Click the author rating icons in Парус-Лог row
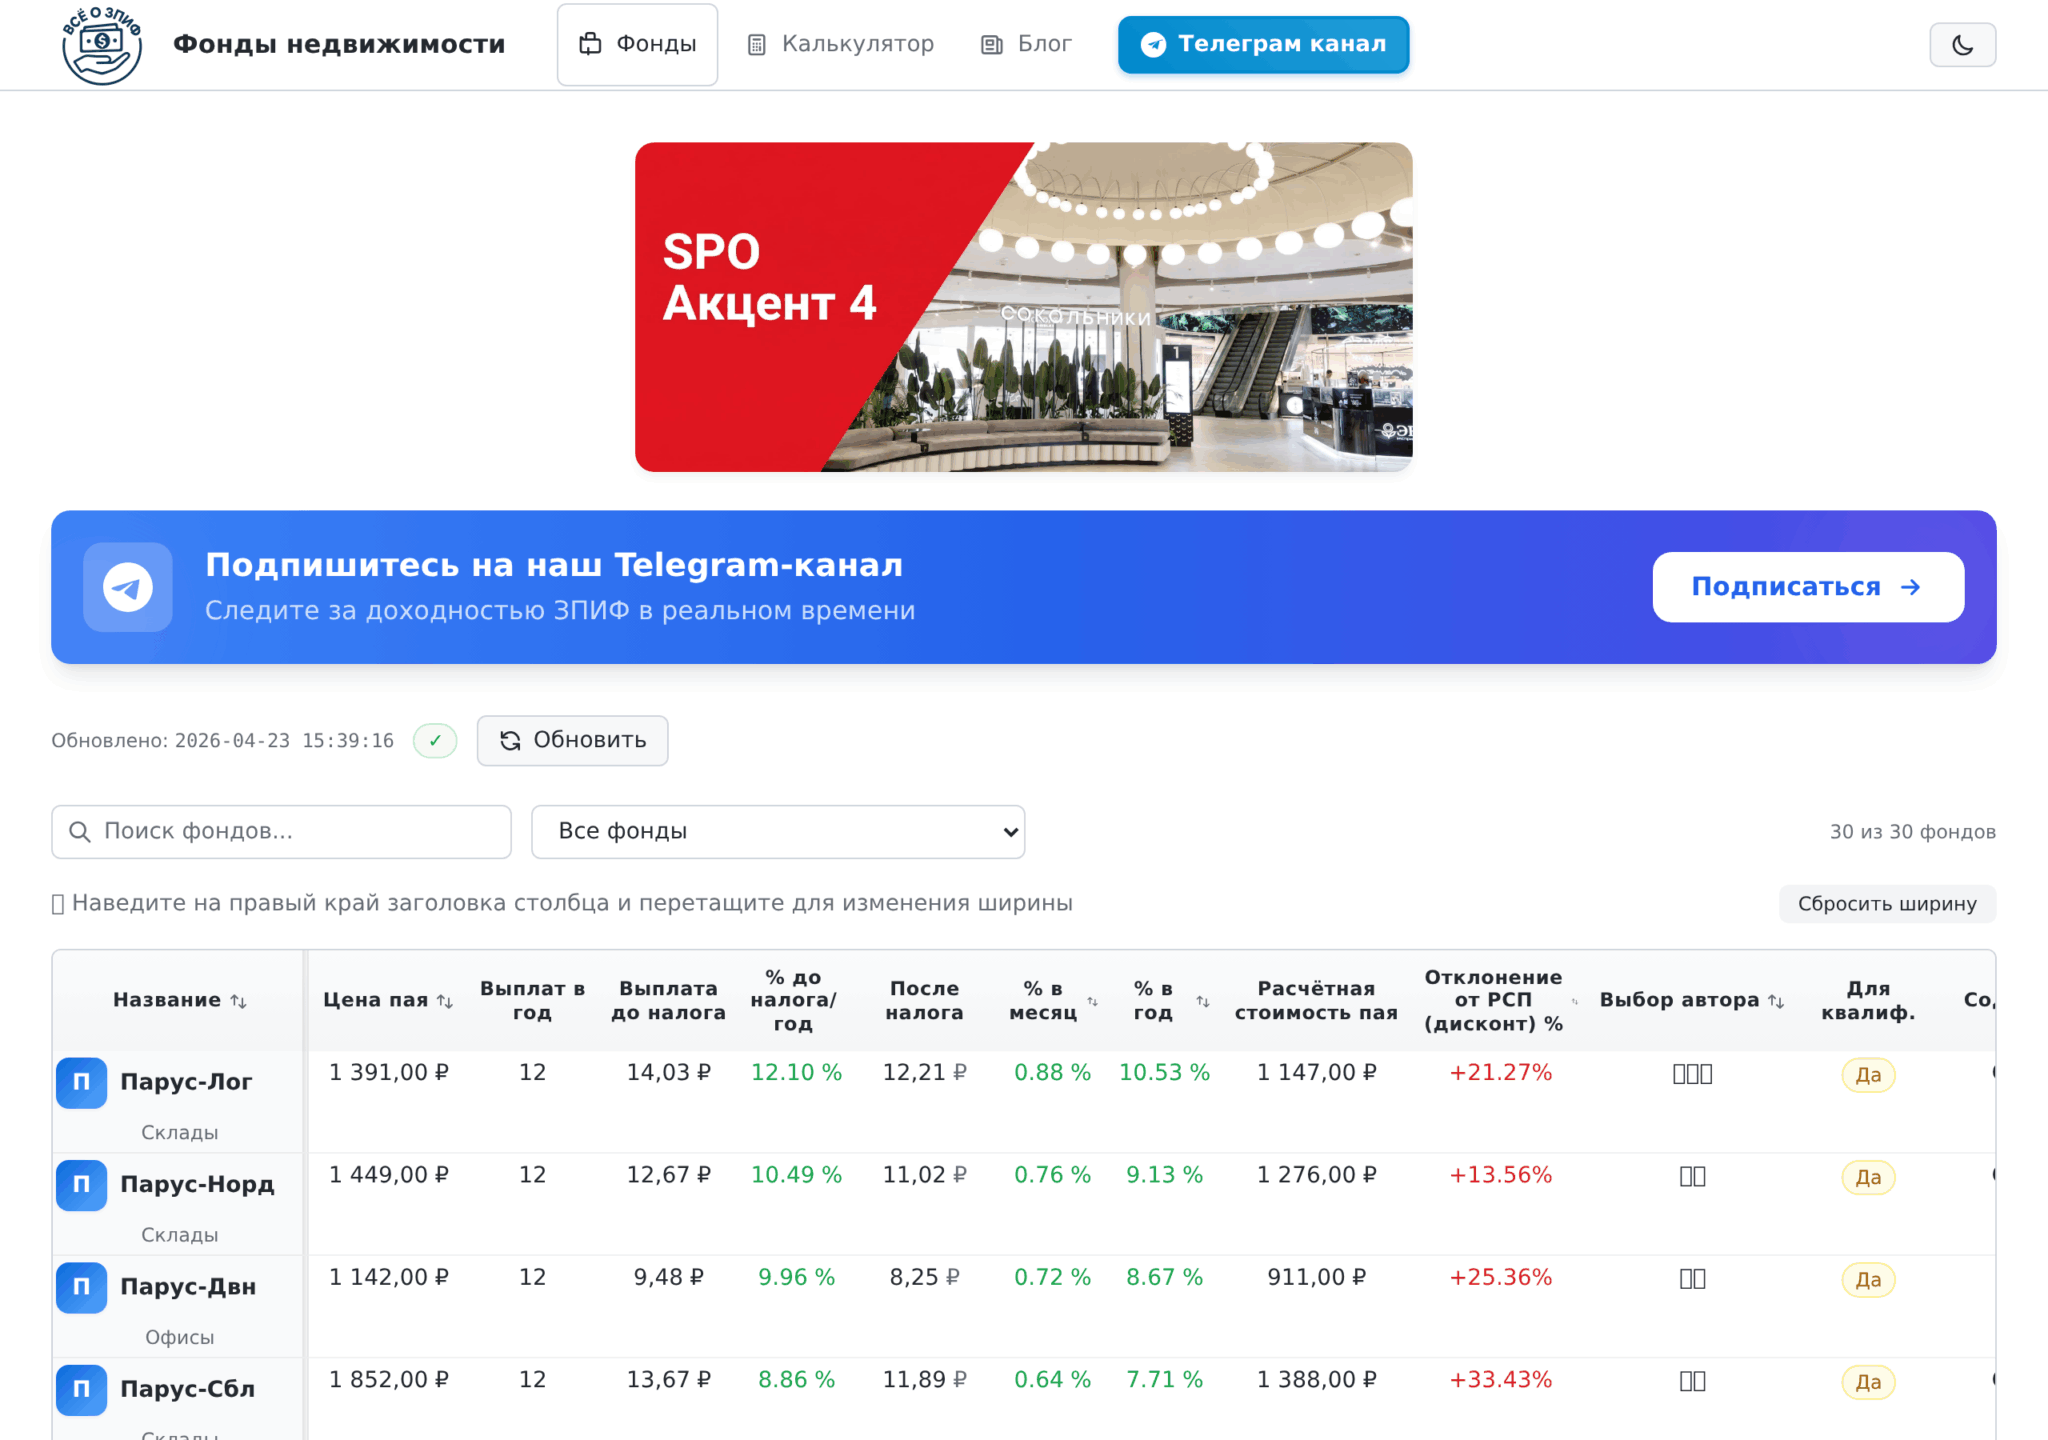Screen dimensions: 2048x1440 point(1692,1074)
